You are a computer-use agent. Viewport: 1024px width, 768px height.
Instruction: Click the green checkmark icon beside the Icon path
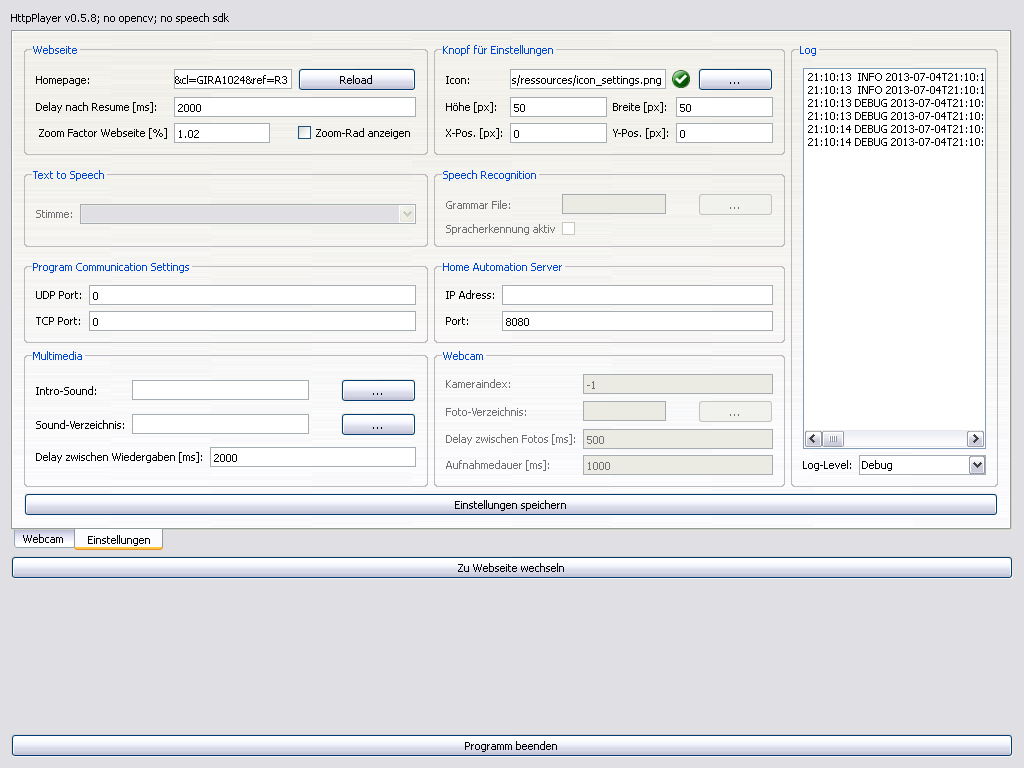click(x=681, y=79)
